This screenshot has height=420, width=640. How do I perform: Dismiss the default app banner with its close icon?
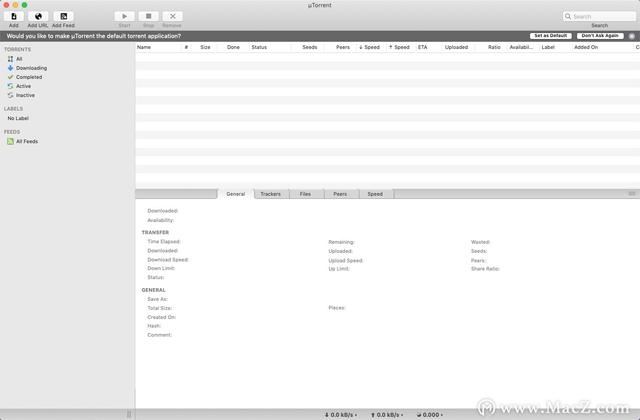[x=632, y=36]
